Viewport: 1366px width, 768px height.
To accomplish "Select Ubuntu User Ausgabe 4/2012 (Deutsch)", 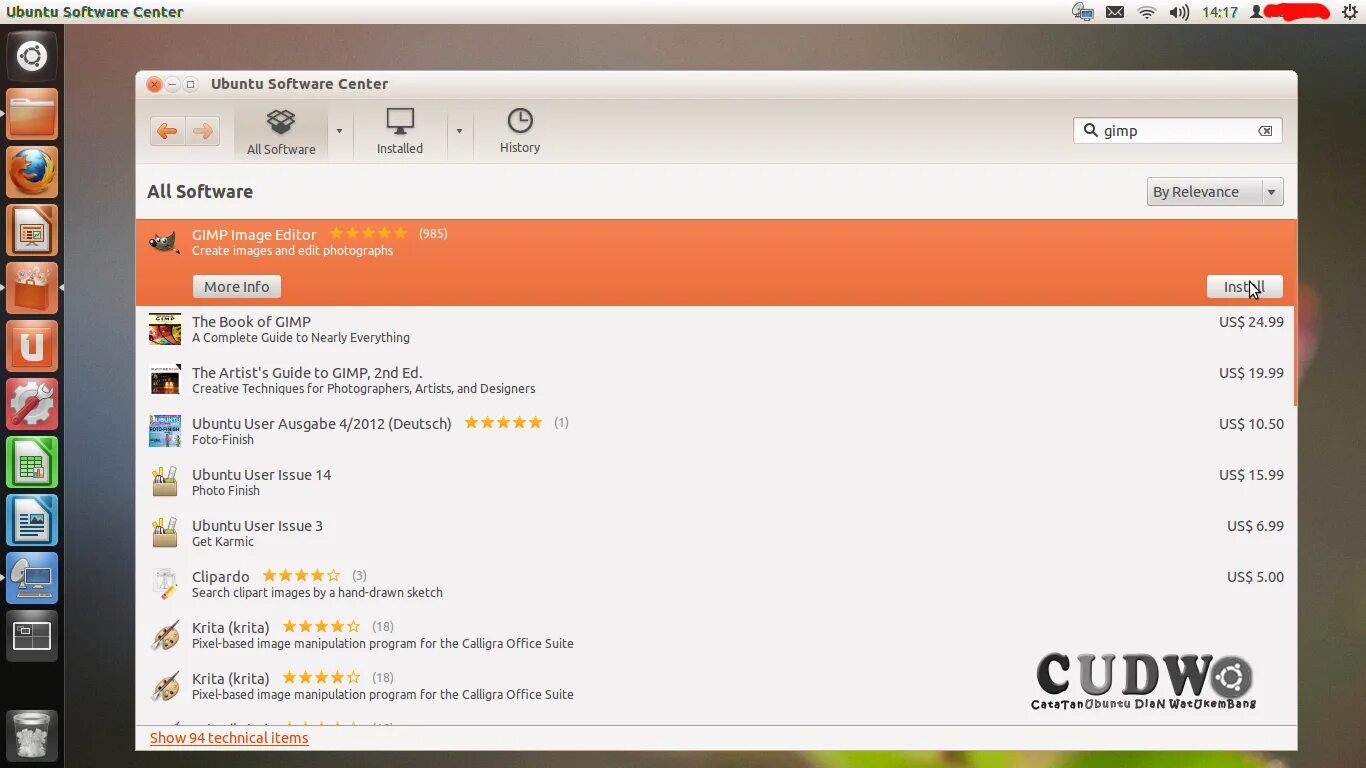I will (x=715, y=432).
